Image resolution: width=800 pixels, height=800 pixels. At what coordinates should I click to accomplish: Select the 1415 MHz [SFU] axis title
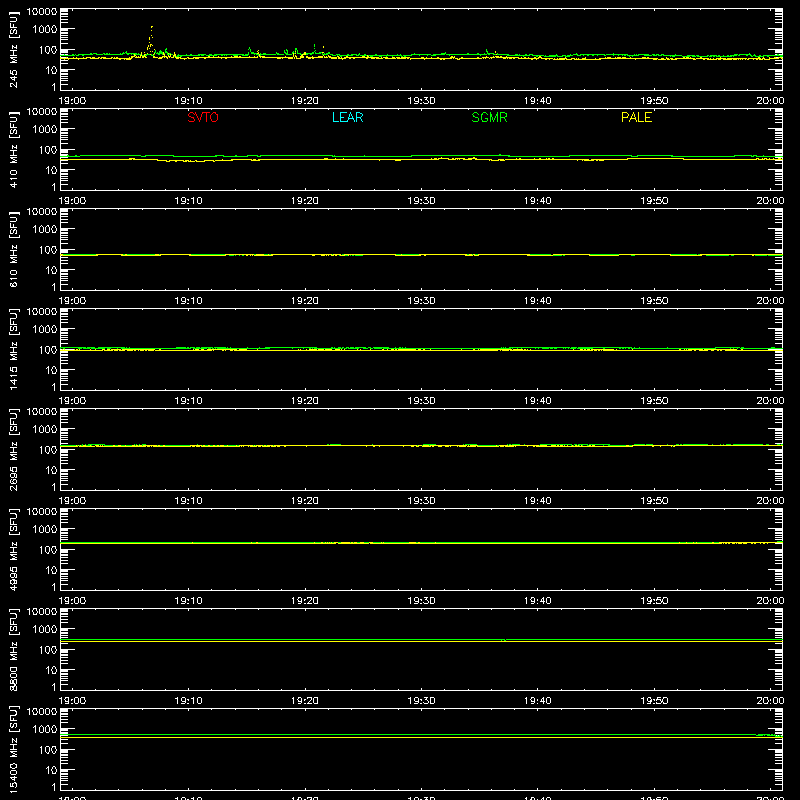13,349
